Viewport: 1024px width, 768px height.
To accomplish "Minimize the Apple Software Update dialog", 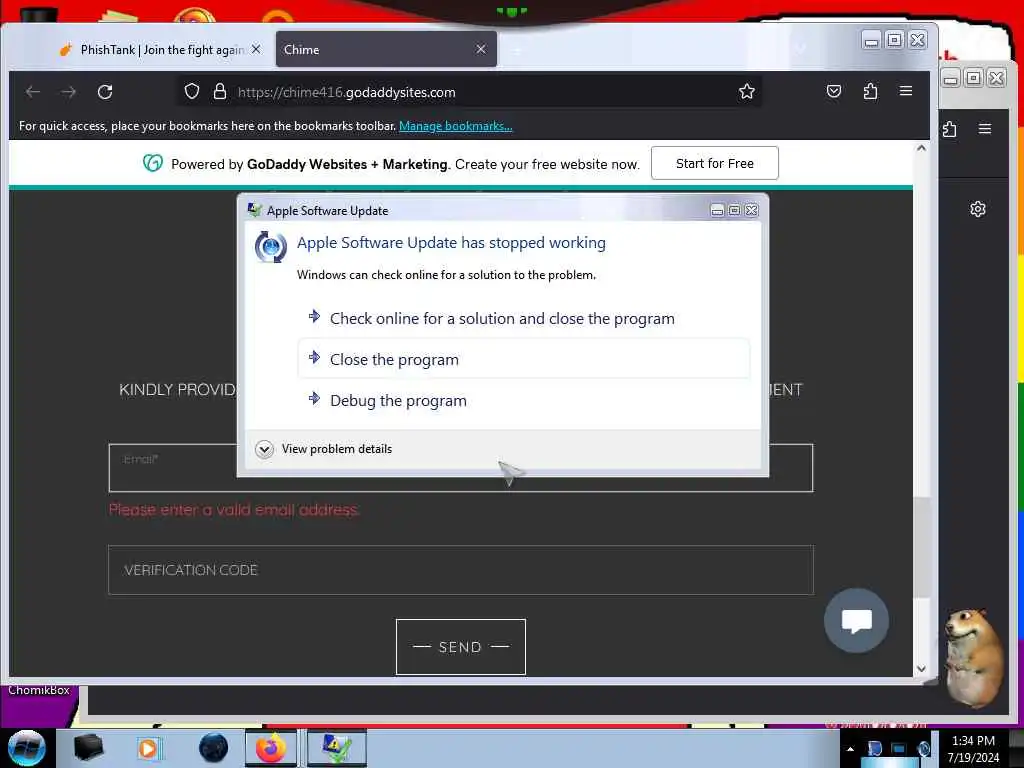I will (x=717, y=210).
